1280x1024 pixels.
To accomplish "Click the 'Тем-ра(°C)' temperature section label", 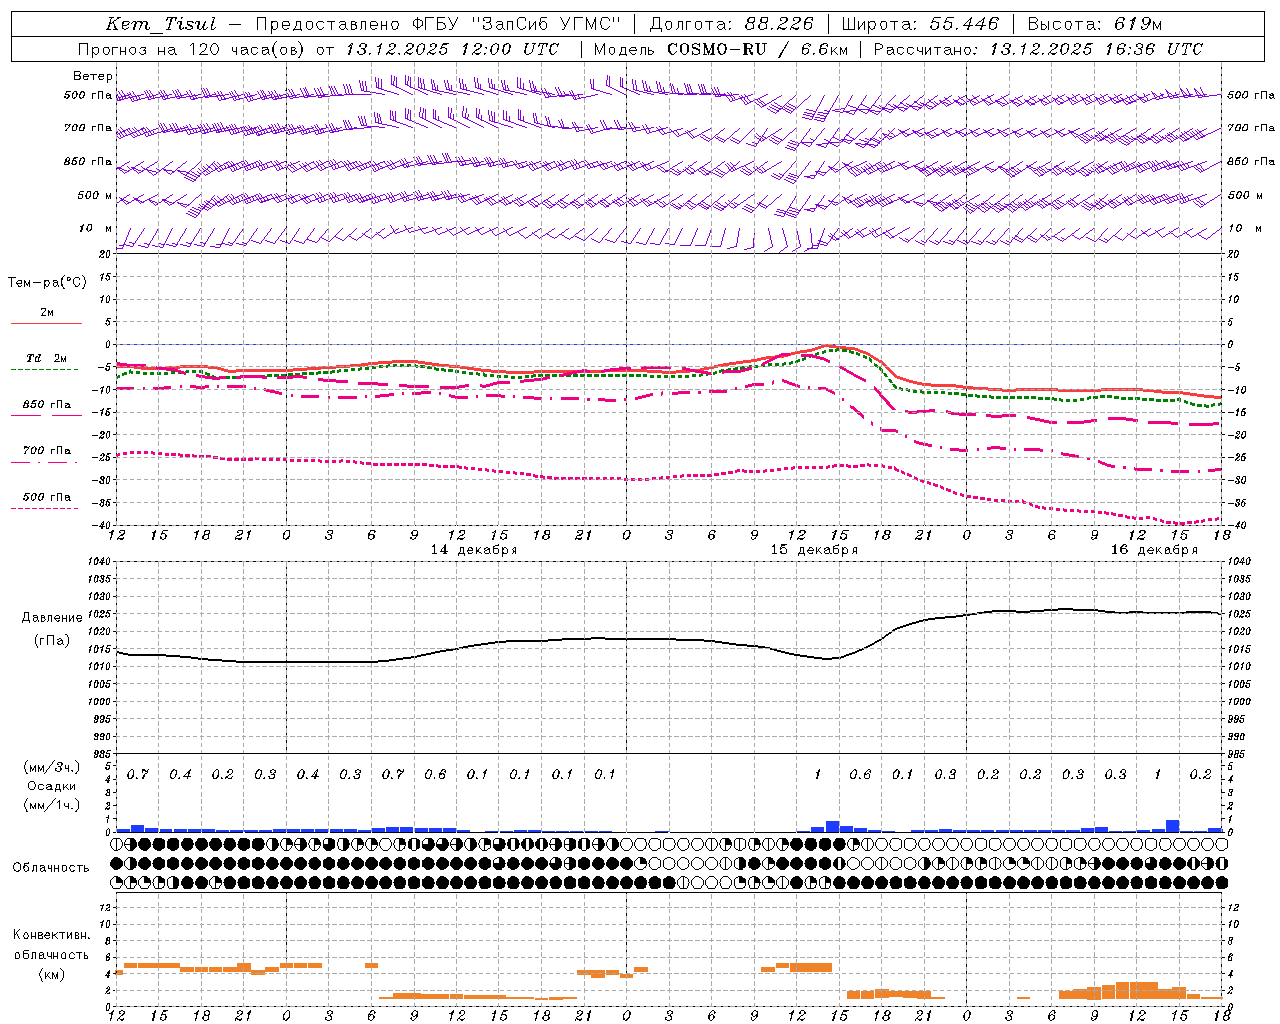I will pos(47,283).
